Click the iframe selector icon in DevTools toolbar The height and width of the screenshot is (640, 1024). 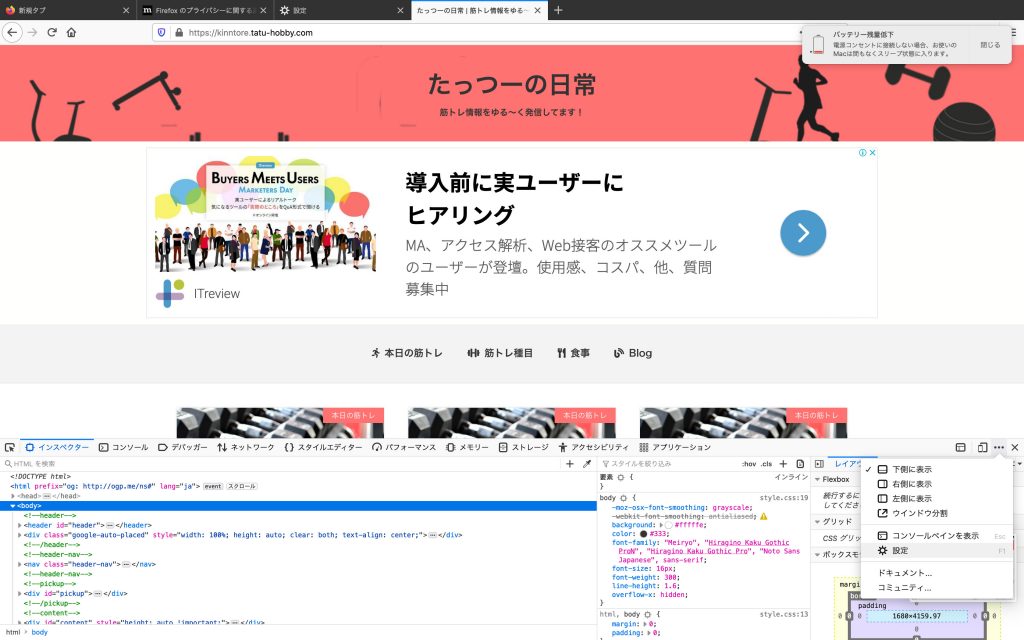click(960, 447)
